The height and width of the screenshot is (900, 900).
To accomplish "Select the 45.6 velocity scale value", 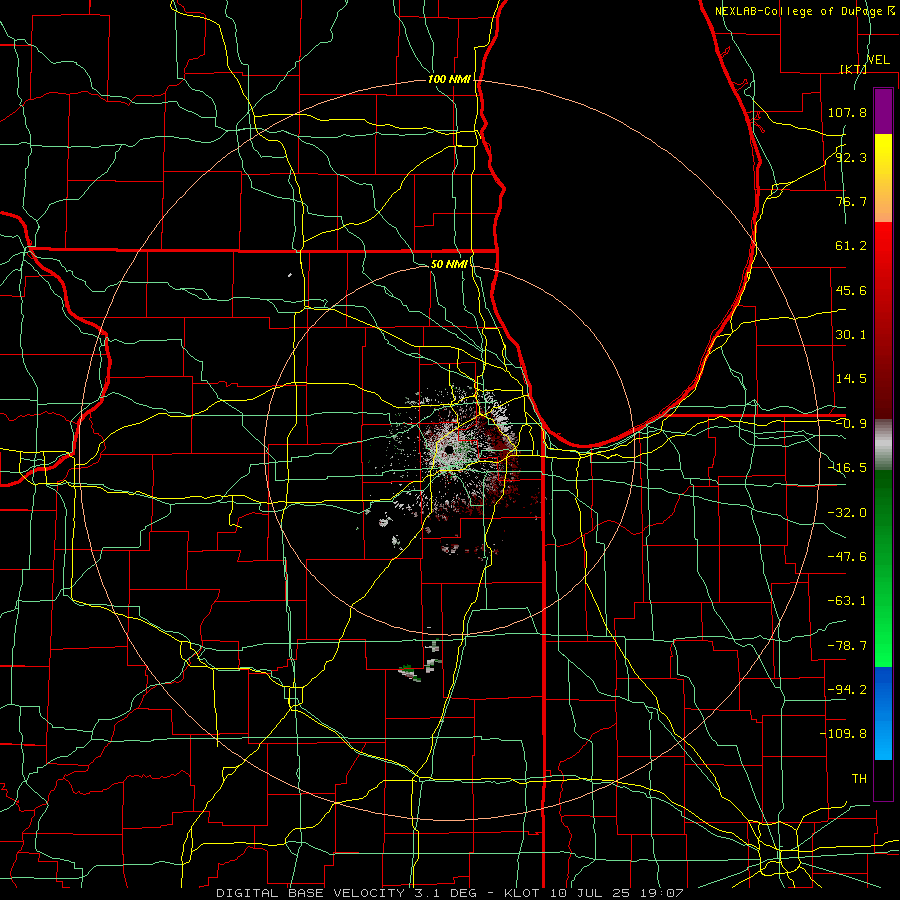I will click(851, 290).
